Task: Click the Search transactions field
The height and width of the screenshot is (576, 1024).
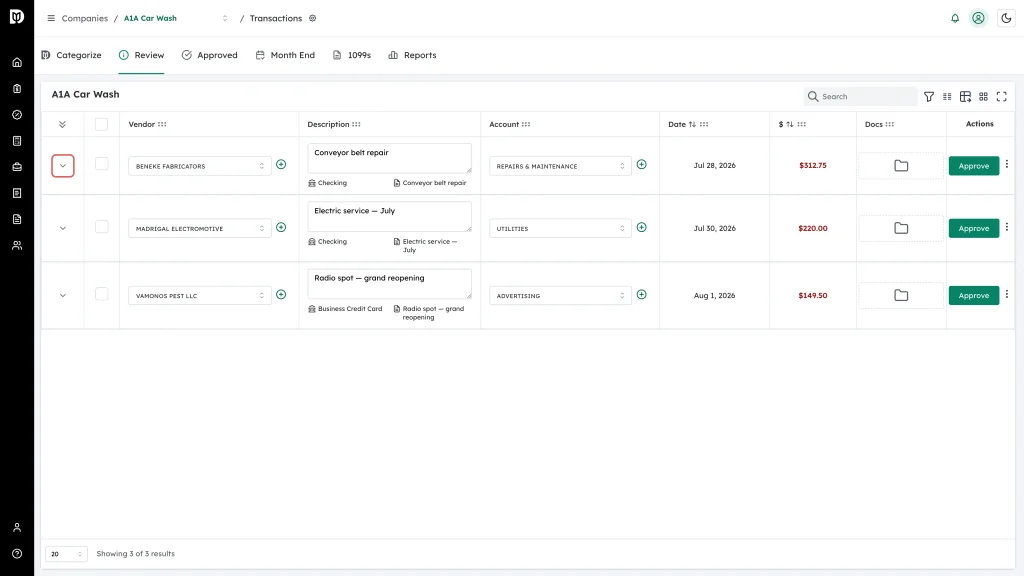Action: (861, 97)
